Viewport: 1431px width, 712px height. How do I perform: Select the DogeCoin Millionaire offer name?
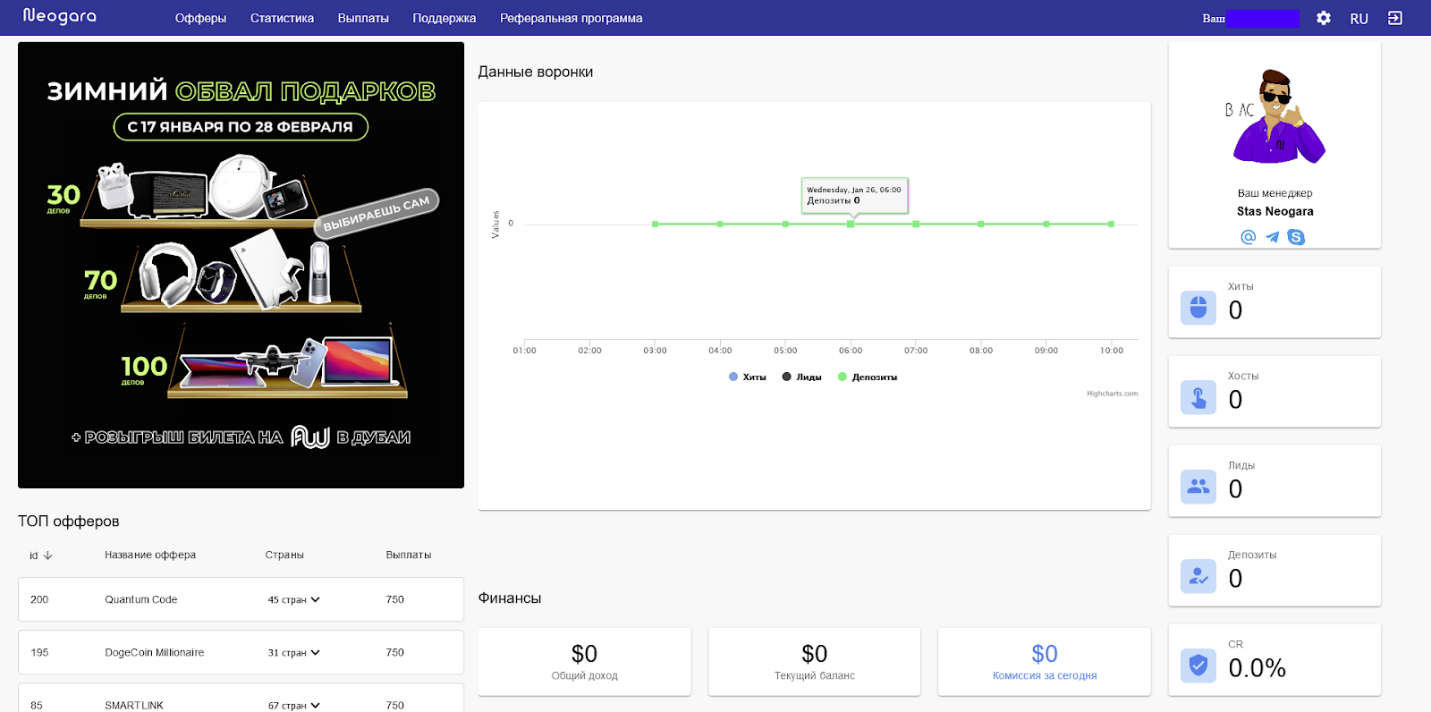coord(154,653)
